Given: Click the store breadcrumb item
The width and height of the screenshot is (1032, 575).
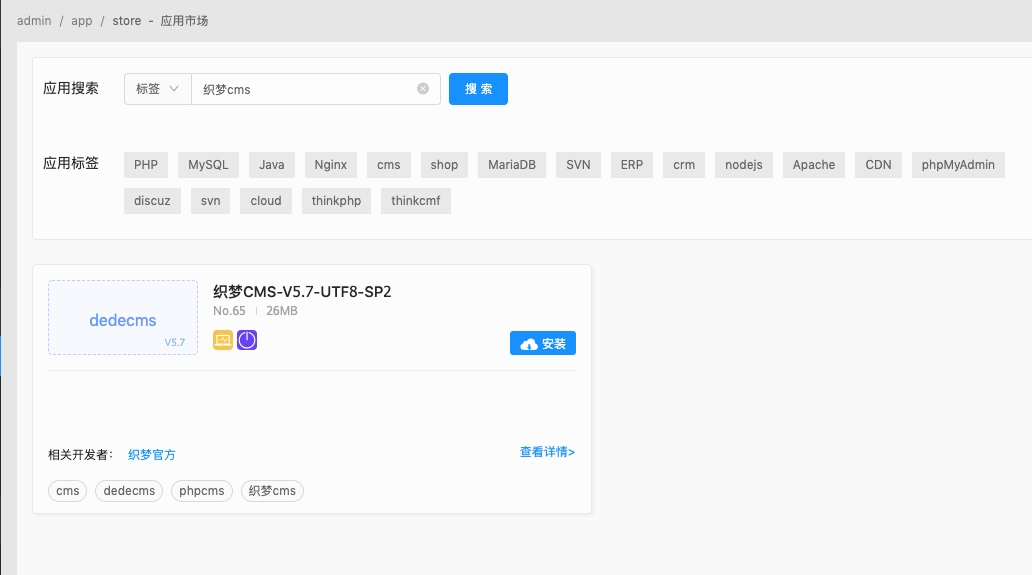Looking at the screenshot, I should (x=126, y=20).
